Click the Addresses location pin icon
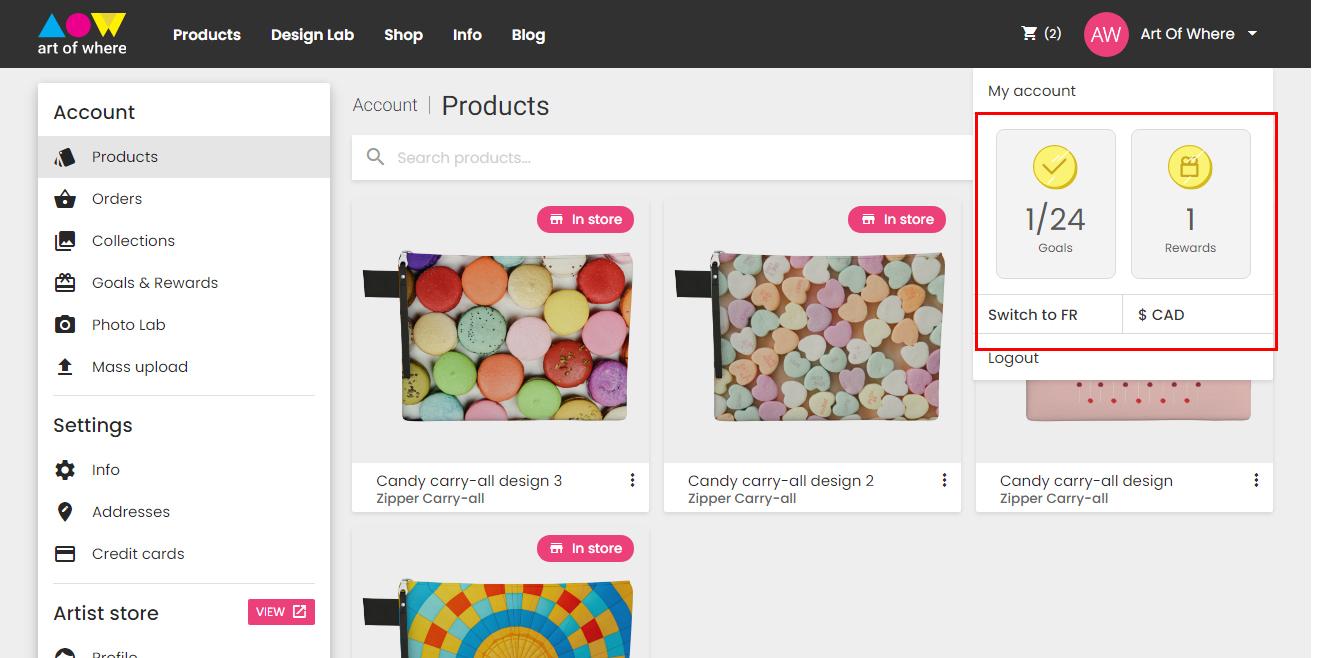 coord(65,512)
